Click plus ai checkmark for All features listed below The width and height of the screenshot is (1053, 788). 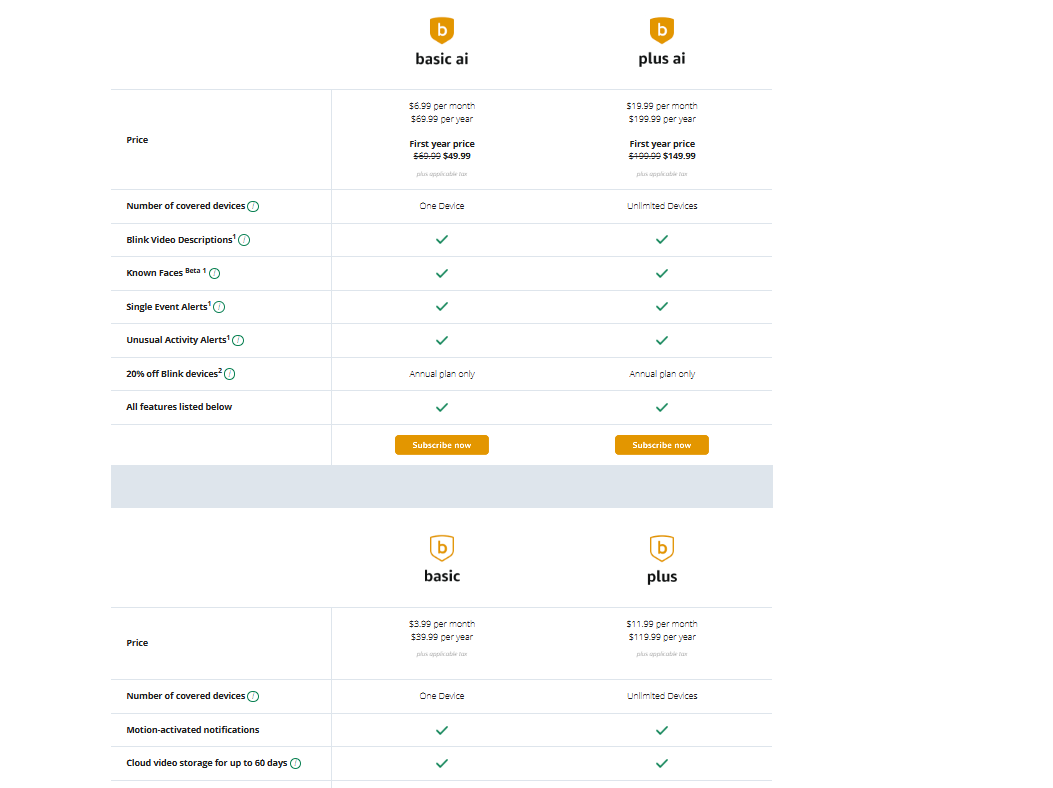click(661, 408)
